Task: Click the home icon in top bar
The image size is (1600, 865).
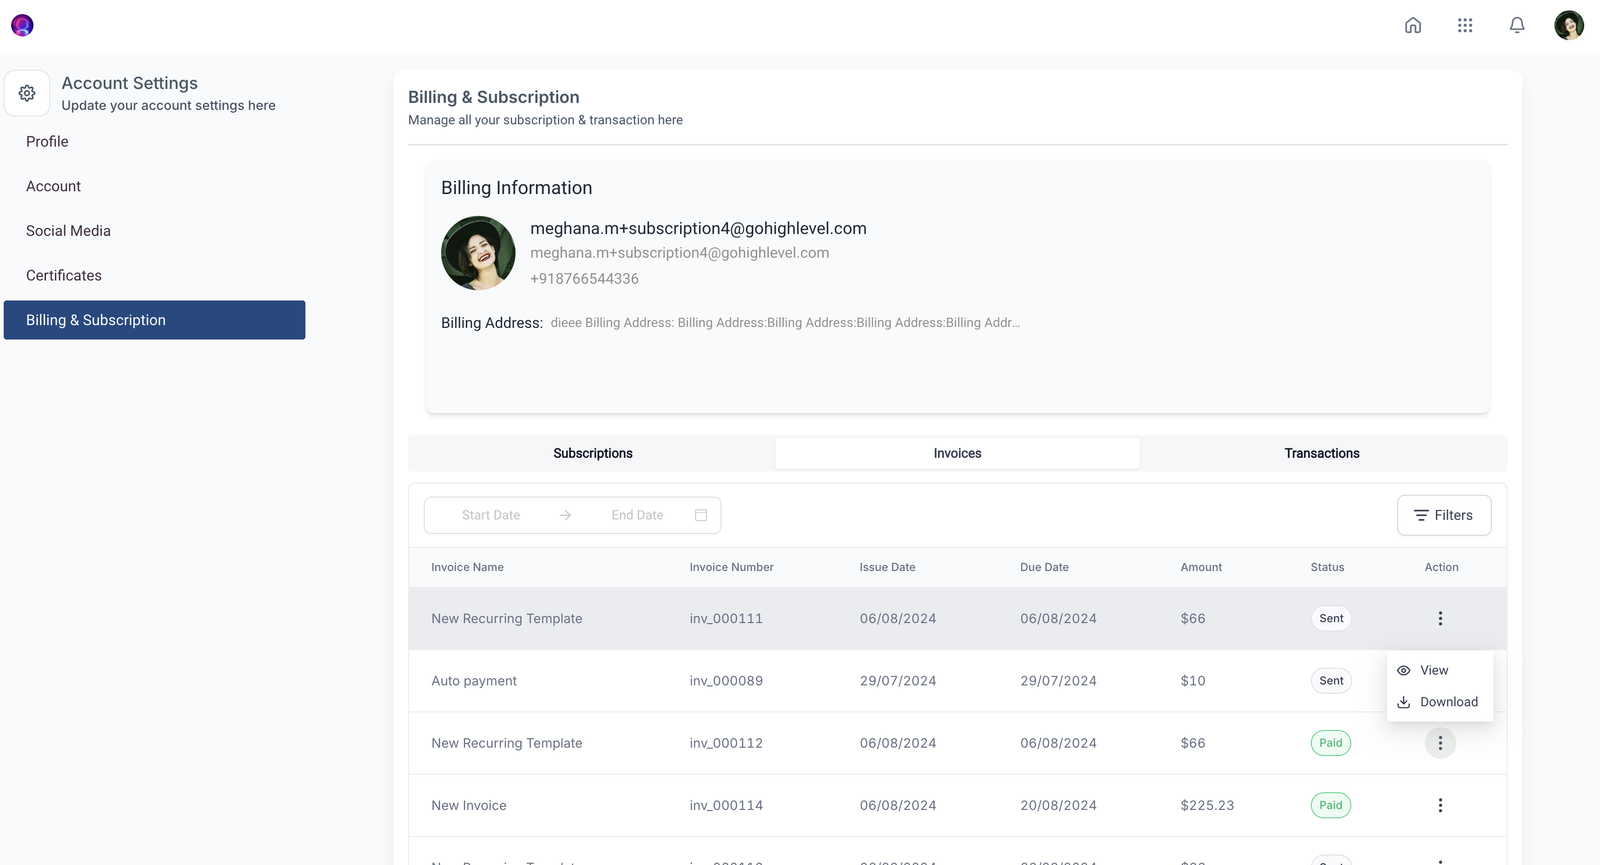Action: (1413, 25)
